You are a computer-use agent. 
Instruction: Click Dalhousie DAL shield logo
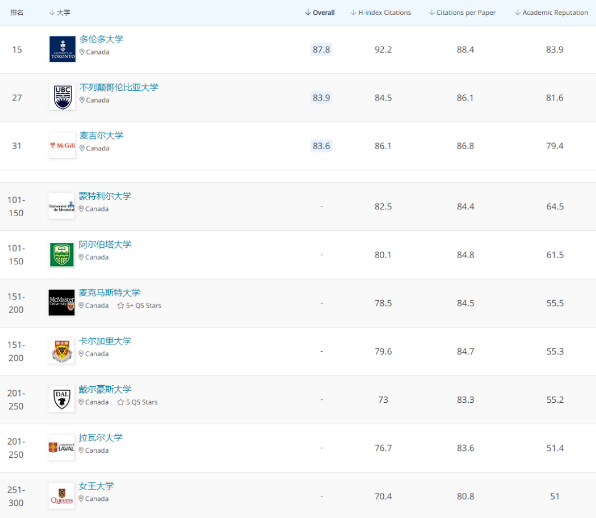click(62, 399)
